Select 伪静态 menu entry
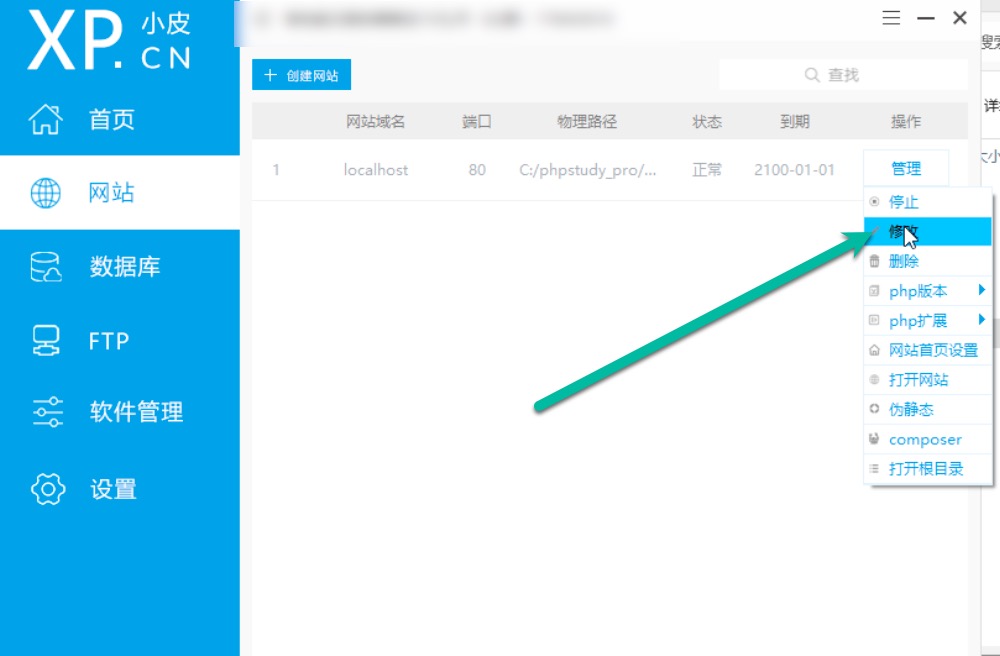Image resolution: width=1000 pixels, height=656 pixels. click(x=928, y=409)
